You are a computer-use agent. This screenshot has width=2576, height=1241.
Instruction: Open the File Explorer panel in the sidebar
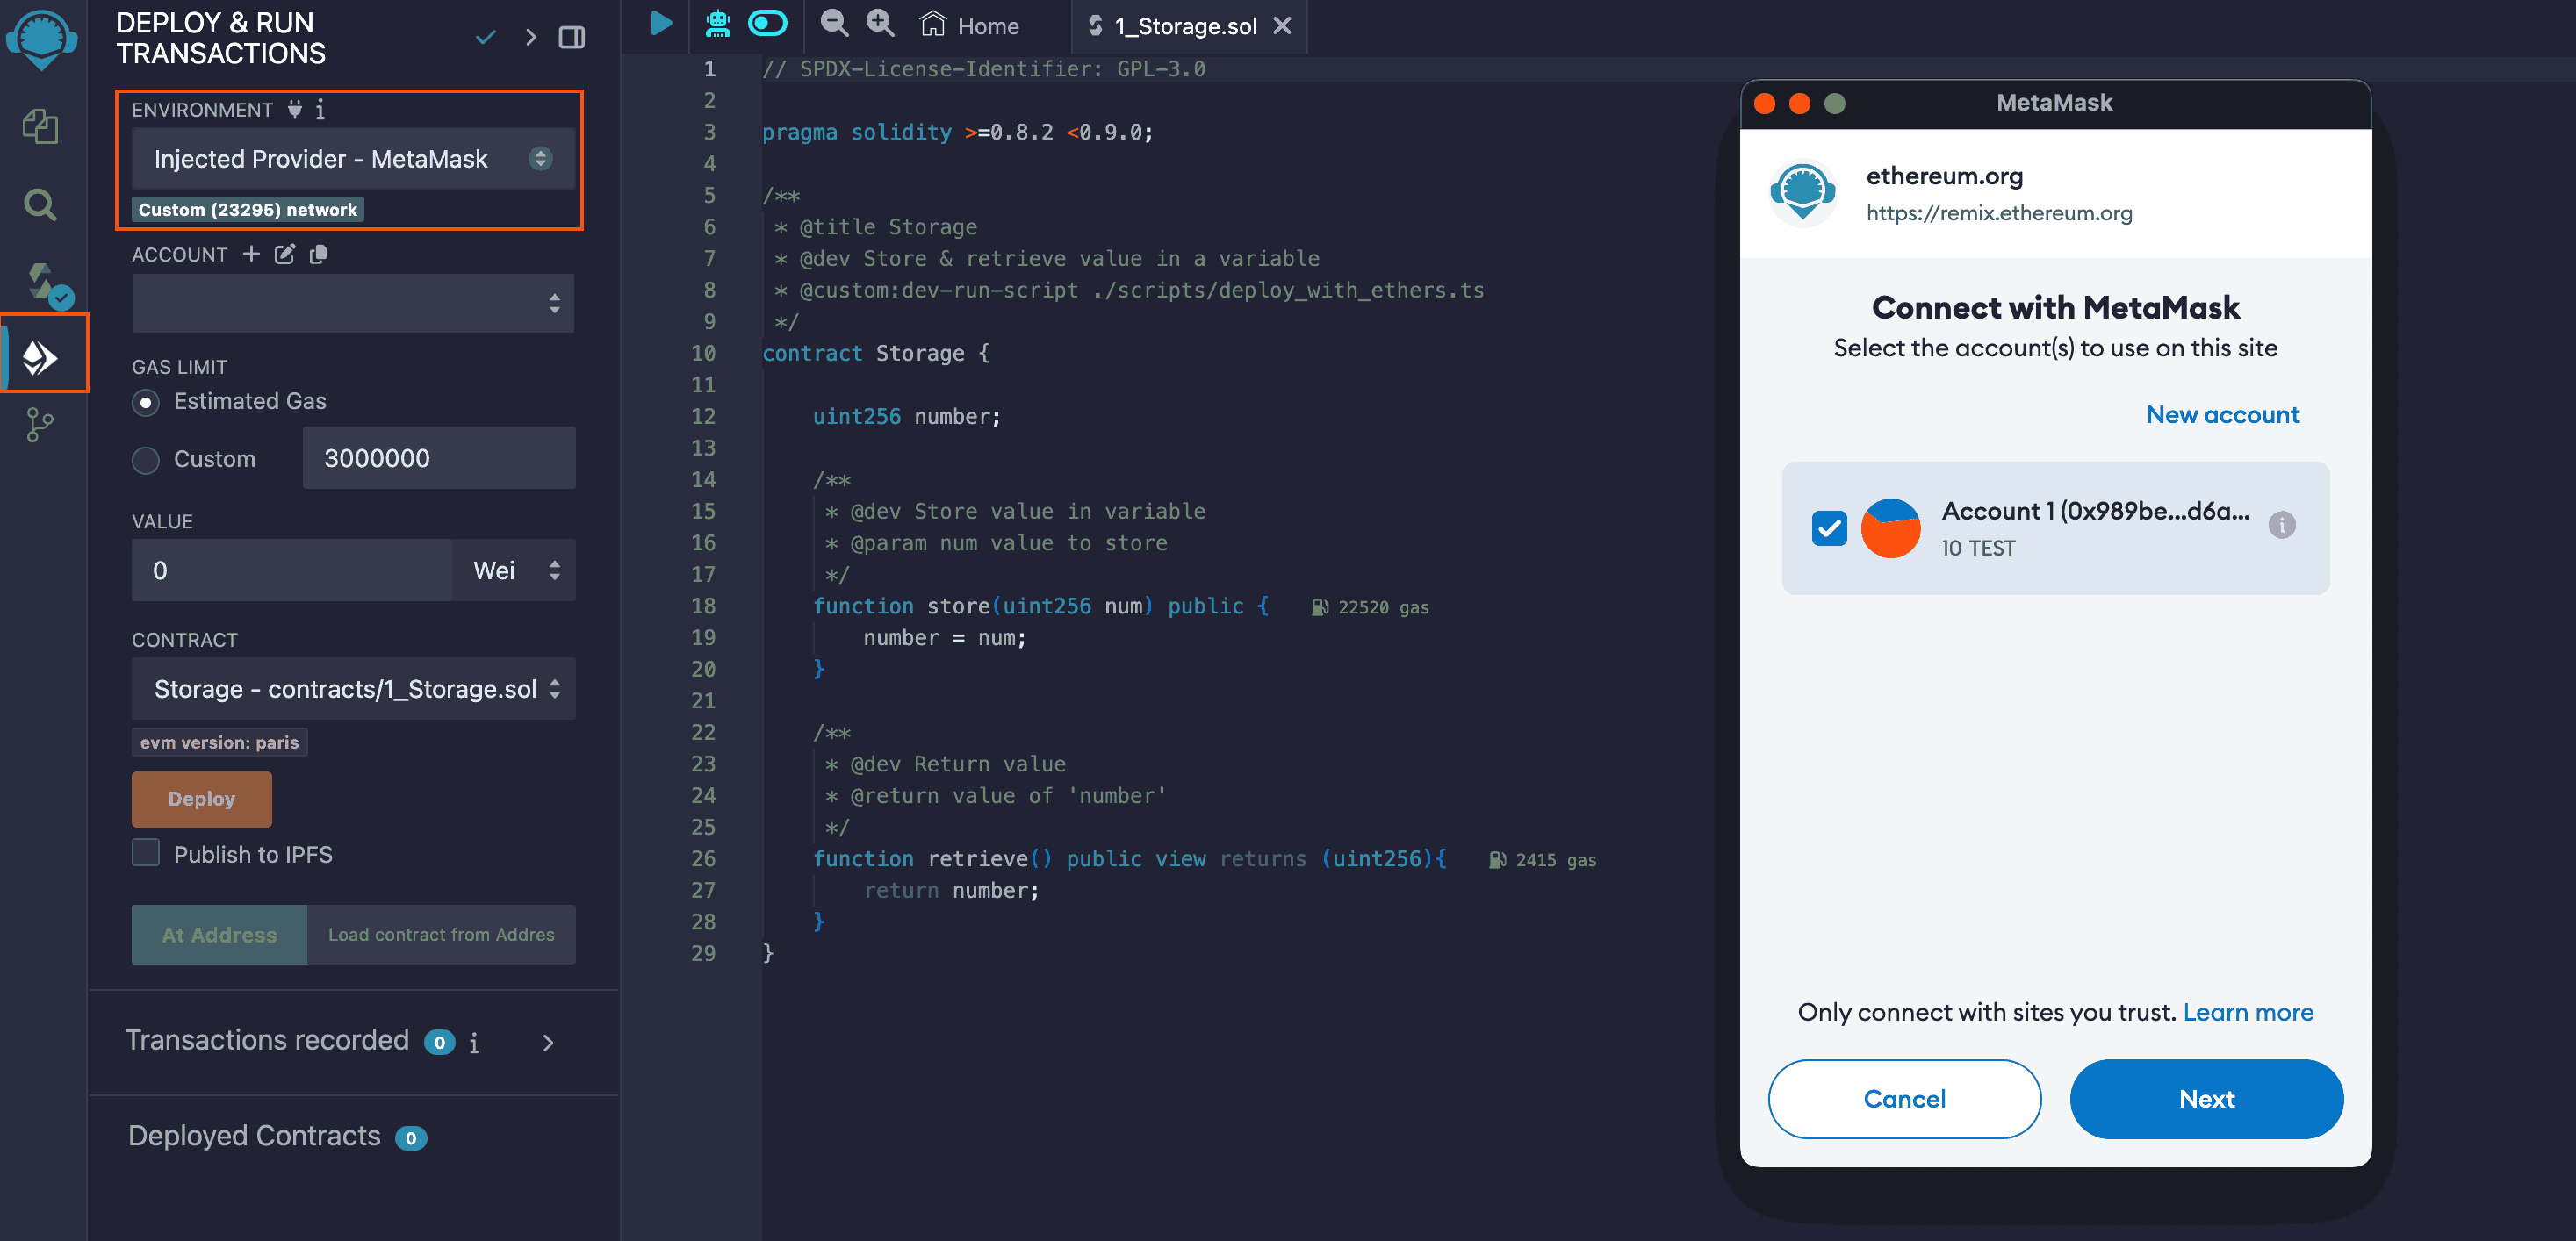40,127
